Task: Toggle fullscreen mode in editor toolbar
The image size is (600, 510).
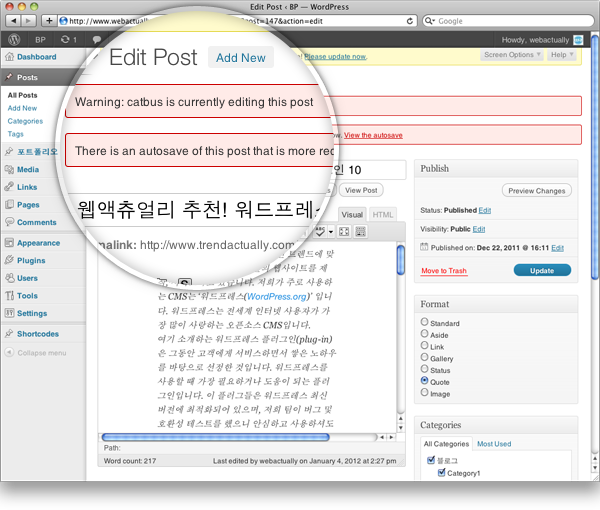Action: click(344, 231)
